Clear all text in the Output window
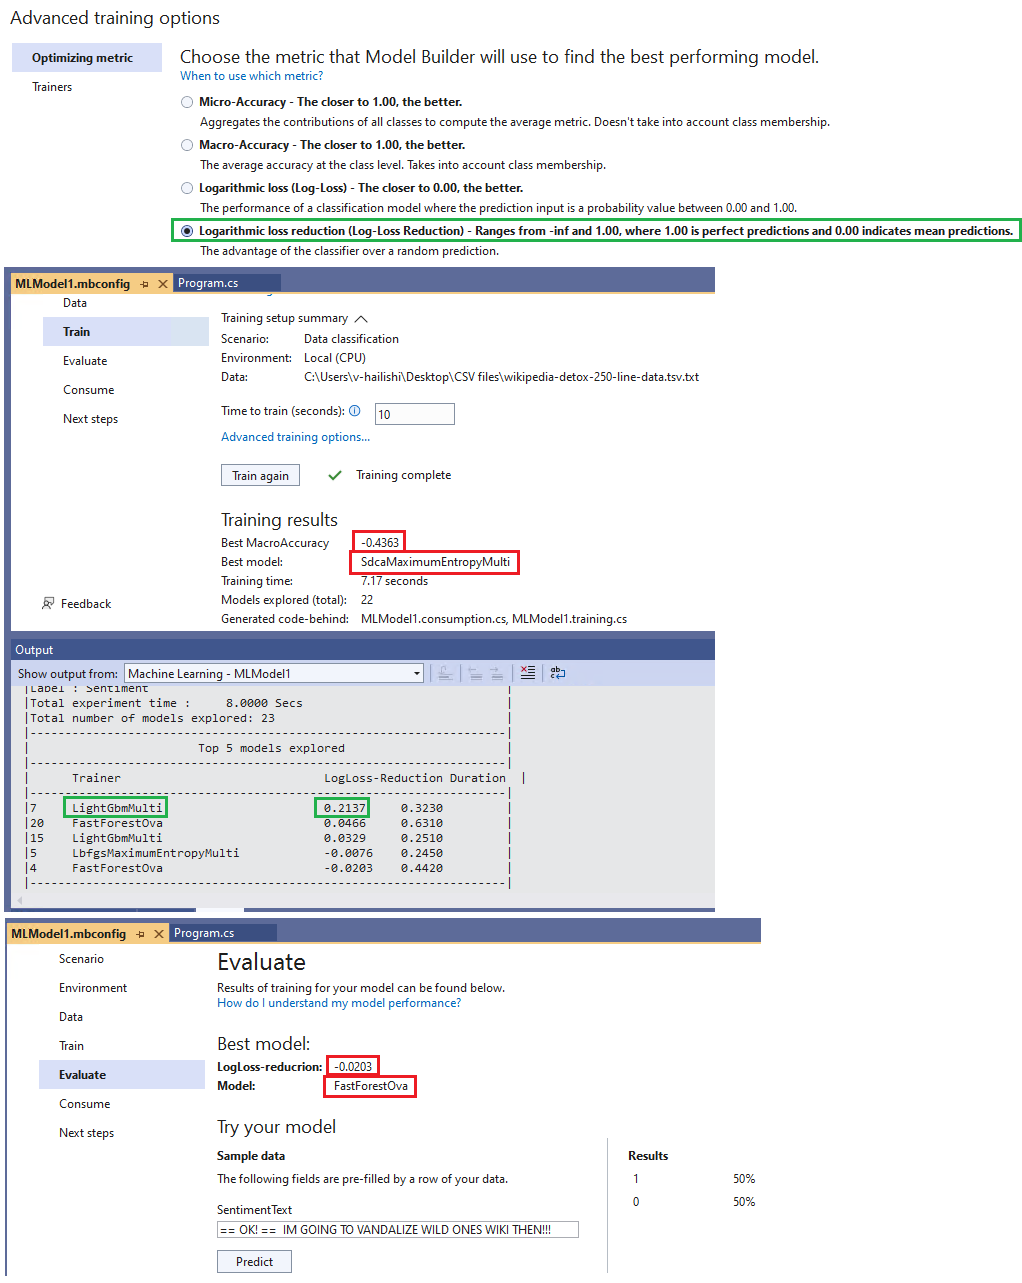Viewport: 1022px width, 1283px height. coord(527,673)
